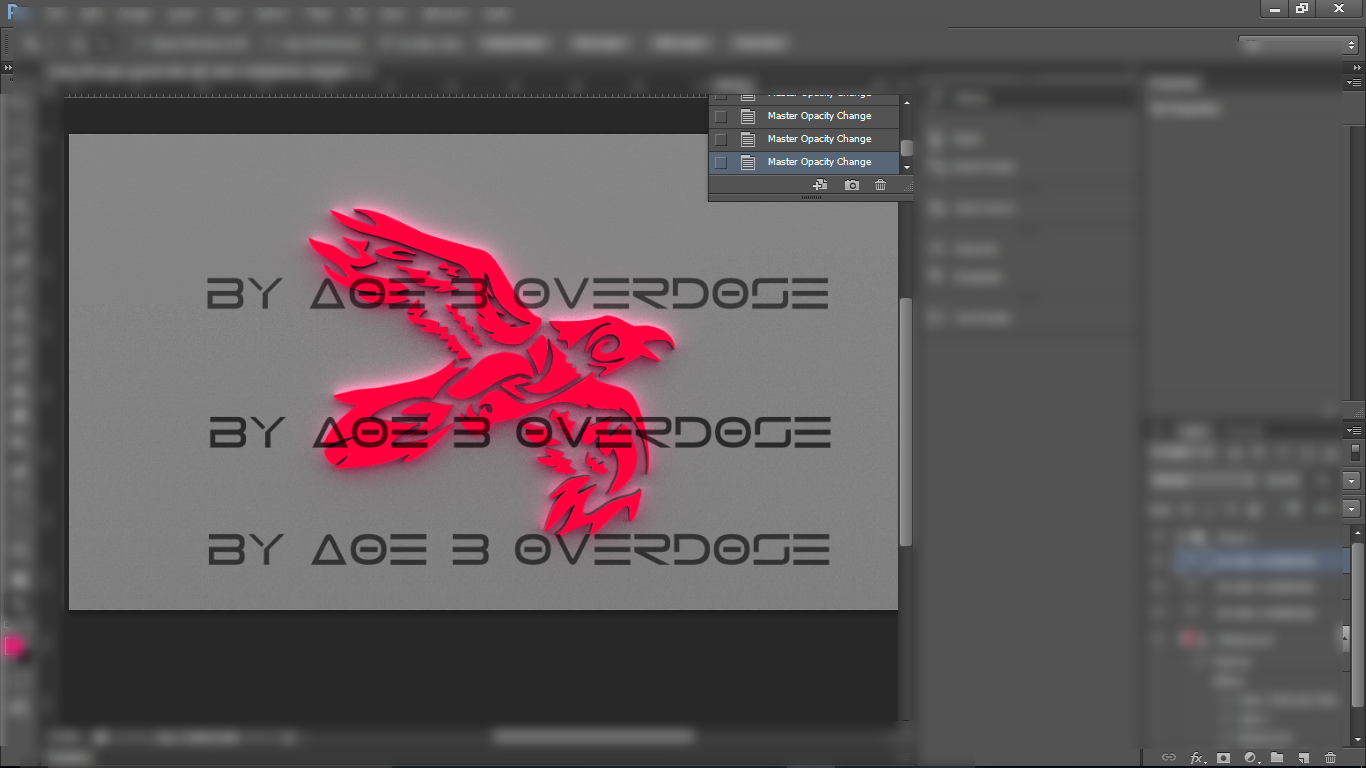Delete layer using Layers panel trash icon
Viewport: 1366px width, 768px height.
[x=1330, y=758]
